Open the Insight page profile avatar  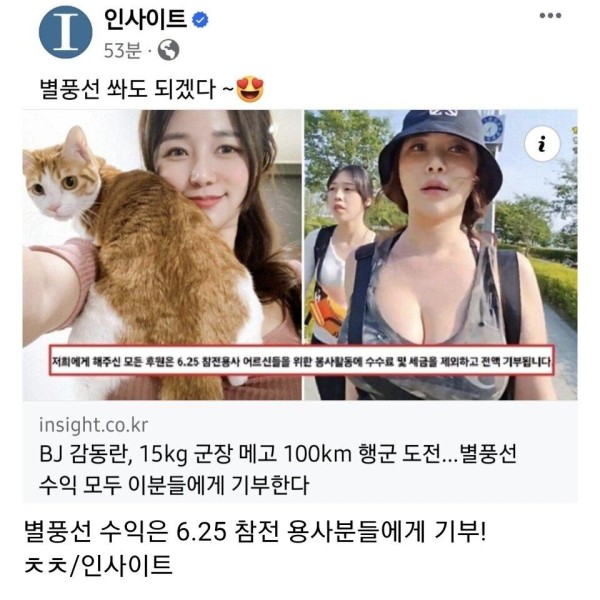[65, 32]
